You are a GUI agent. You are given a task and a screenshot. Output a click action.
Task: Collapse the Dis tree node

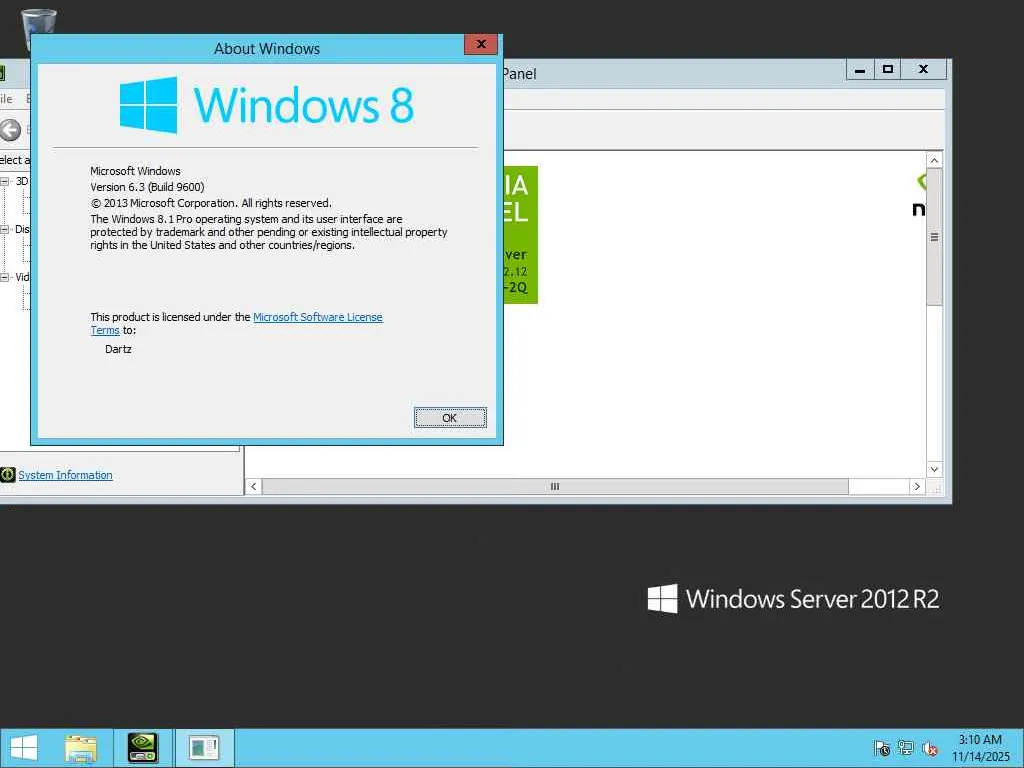click(x=5, y=229)
